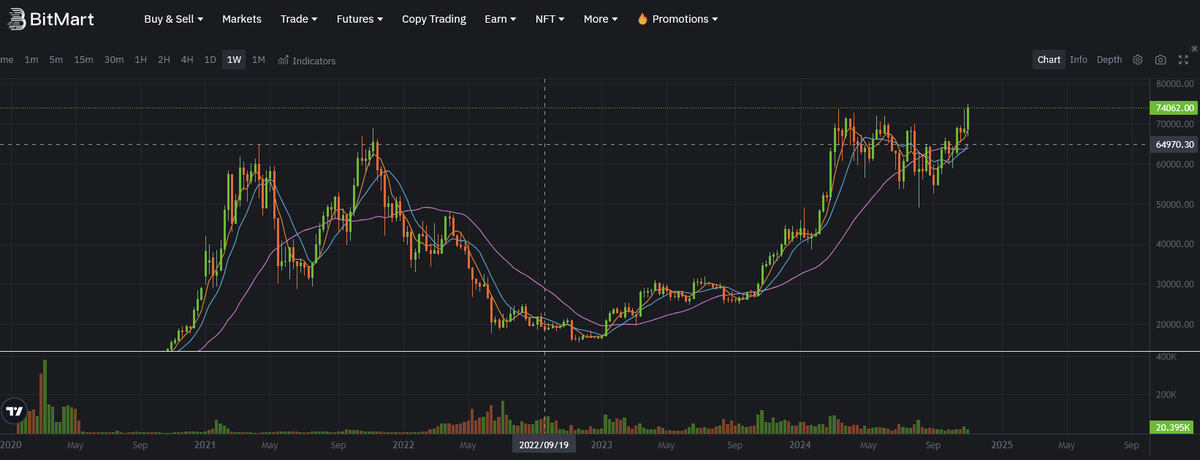This screenshot has width=1200, height=460.
Task: Switch to the Info tab
Action: (1078, 60)
